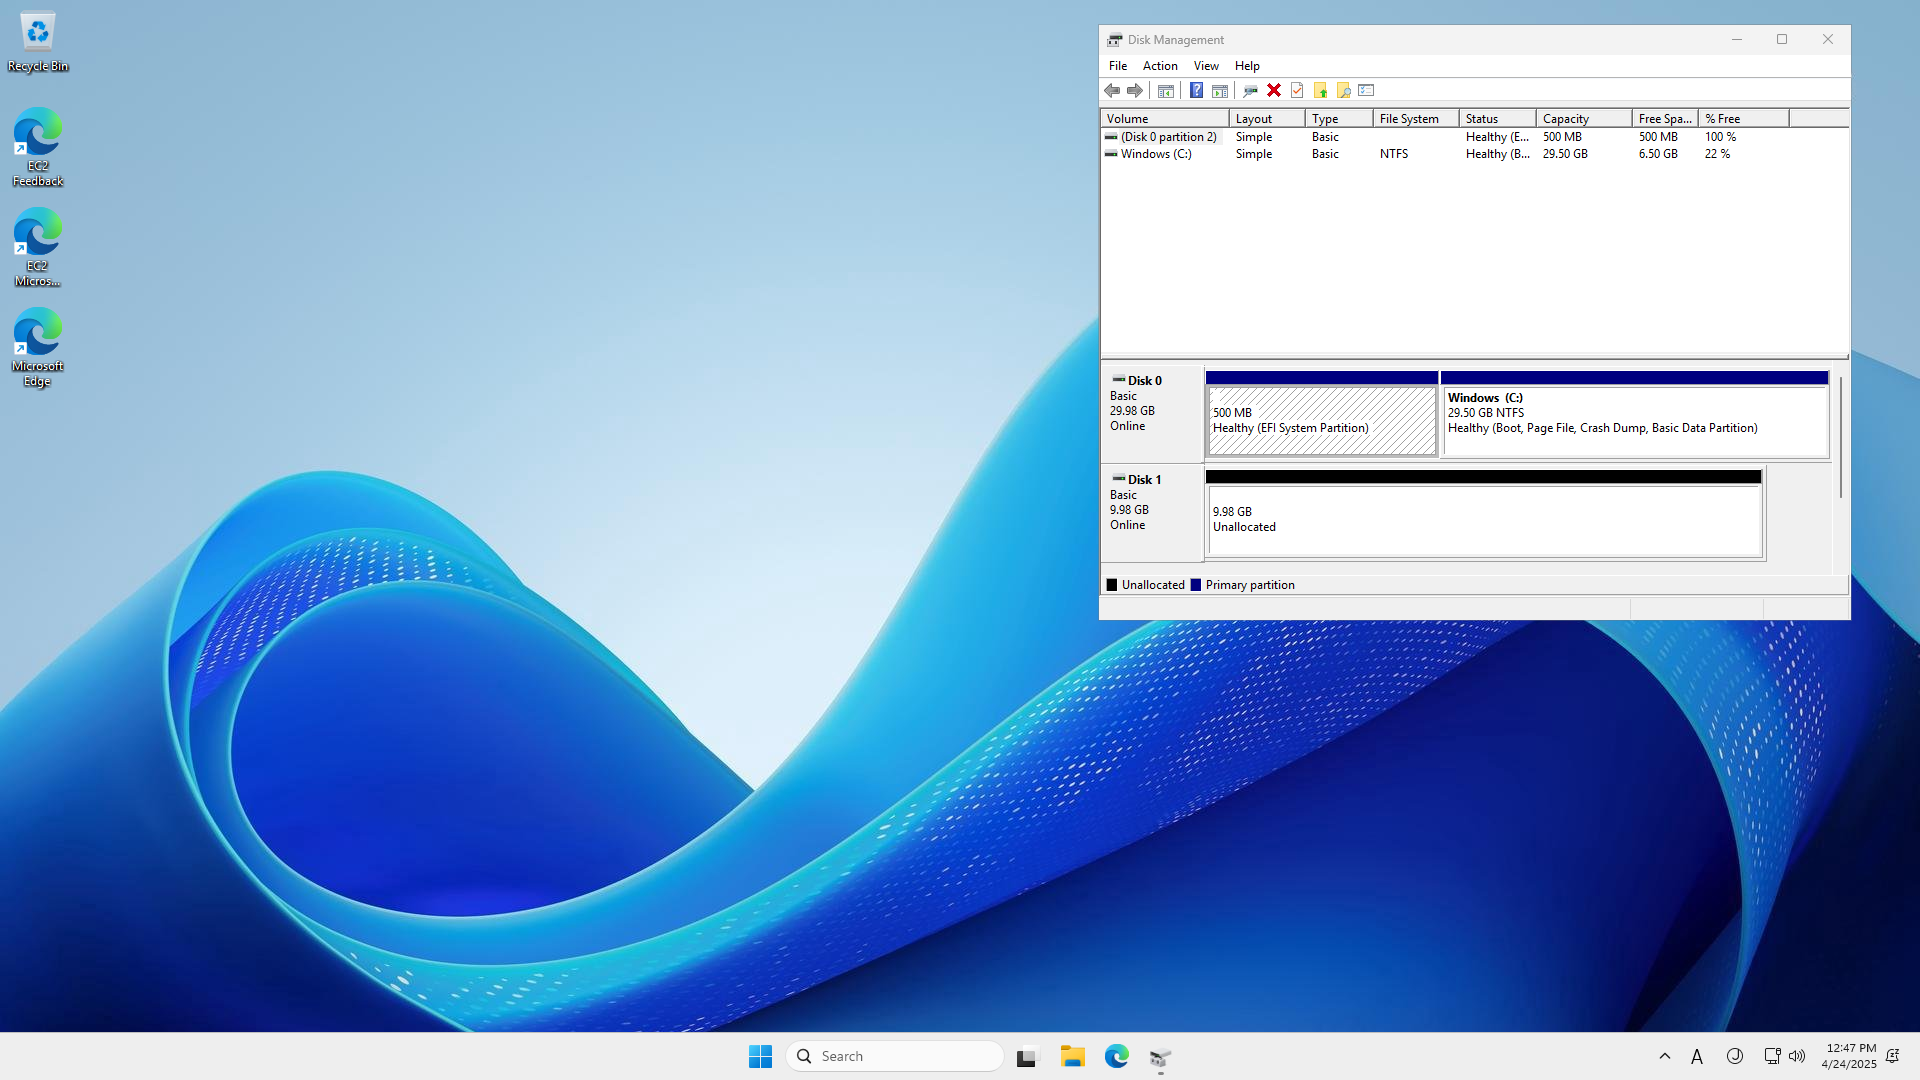
Task: Click the red Delete Volume icon
Action: click(x=1274, y=90)
